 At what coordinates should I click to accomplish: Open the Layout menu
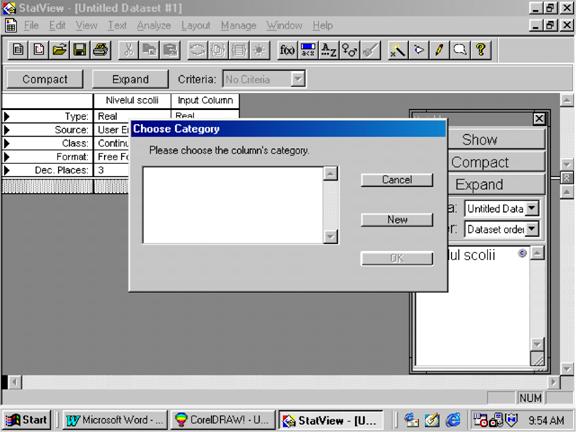click(195, 25)
